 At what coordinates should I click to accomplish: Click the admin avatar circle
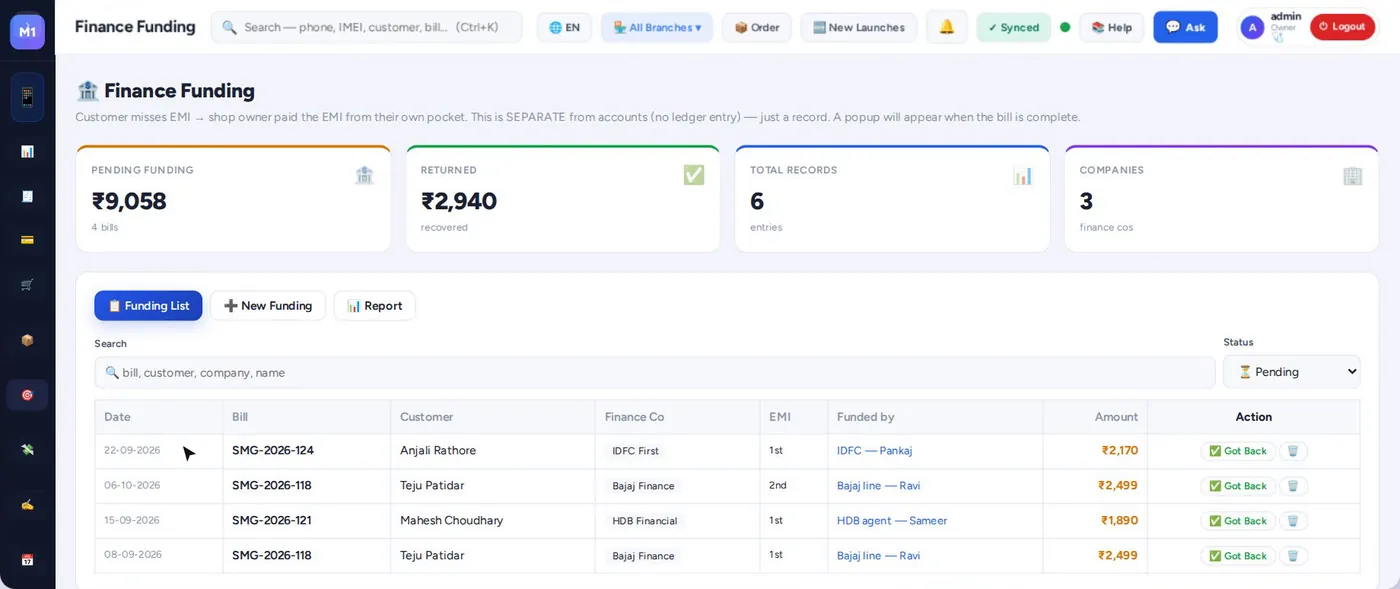pyautogui.click(x=1252, y=28)
